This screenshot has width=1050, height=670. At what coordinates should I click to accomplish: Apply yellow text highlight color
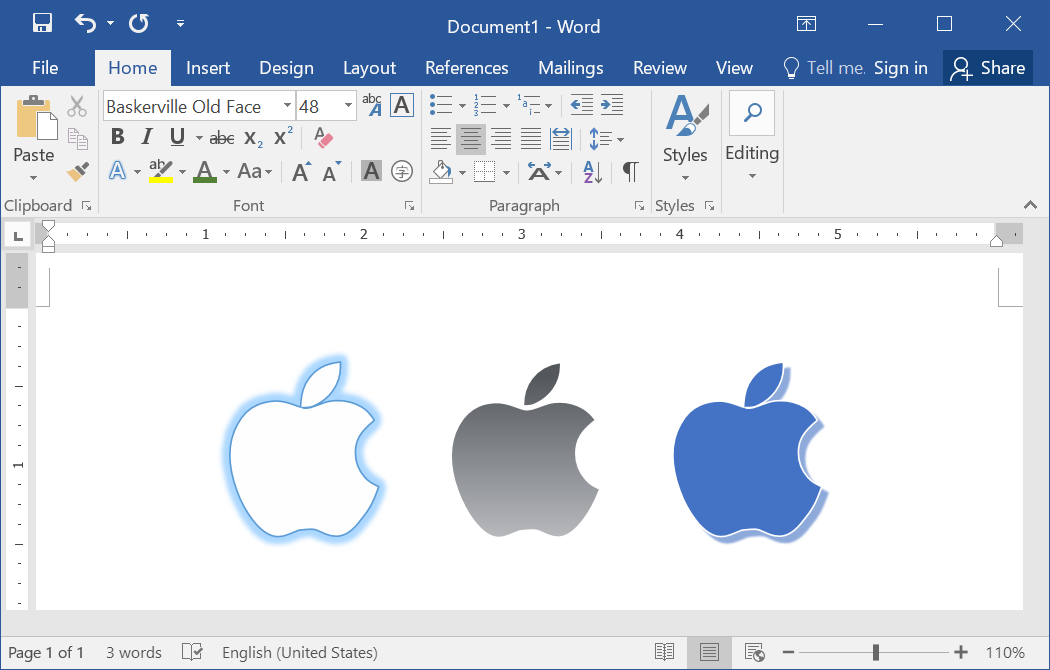tap(161, 171)
